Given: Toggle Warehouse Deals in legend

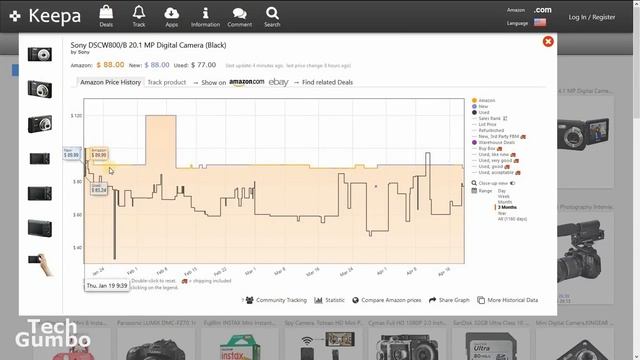Looking at the screenshot, I should pos(493,142).
